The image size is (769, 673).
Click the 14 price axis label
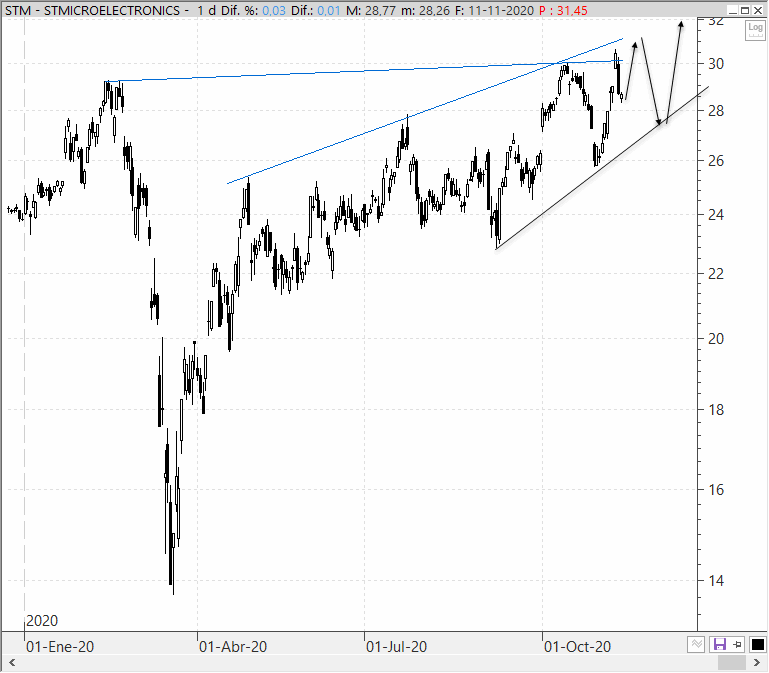point(716,581)
